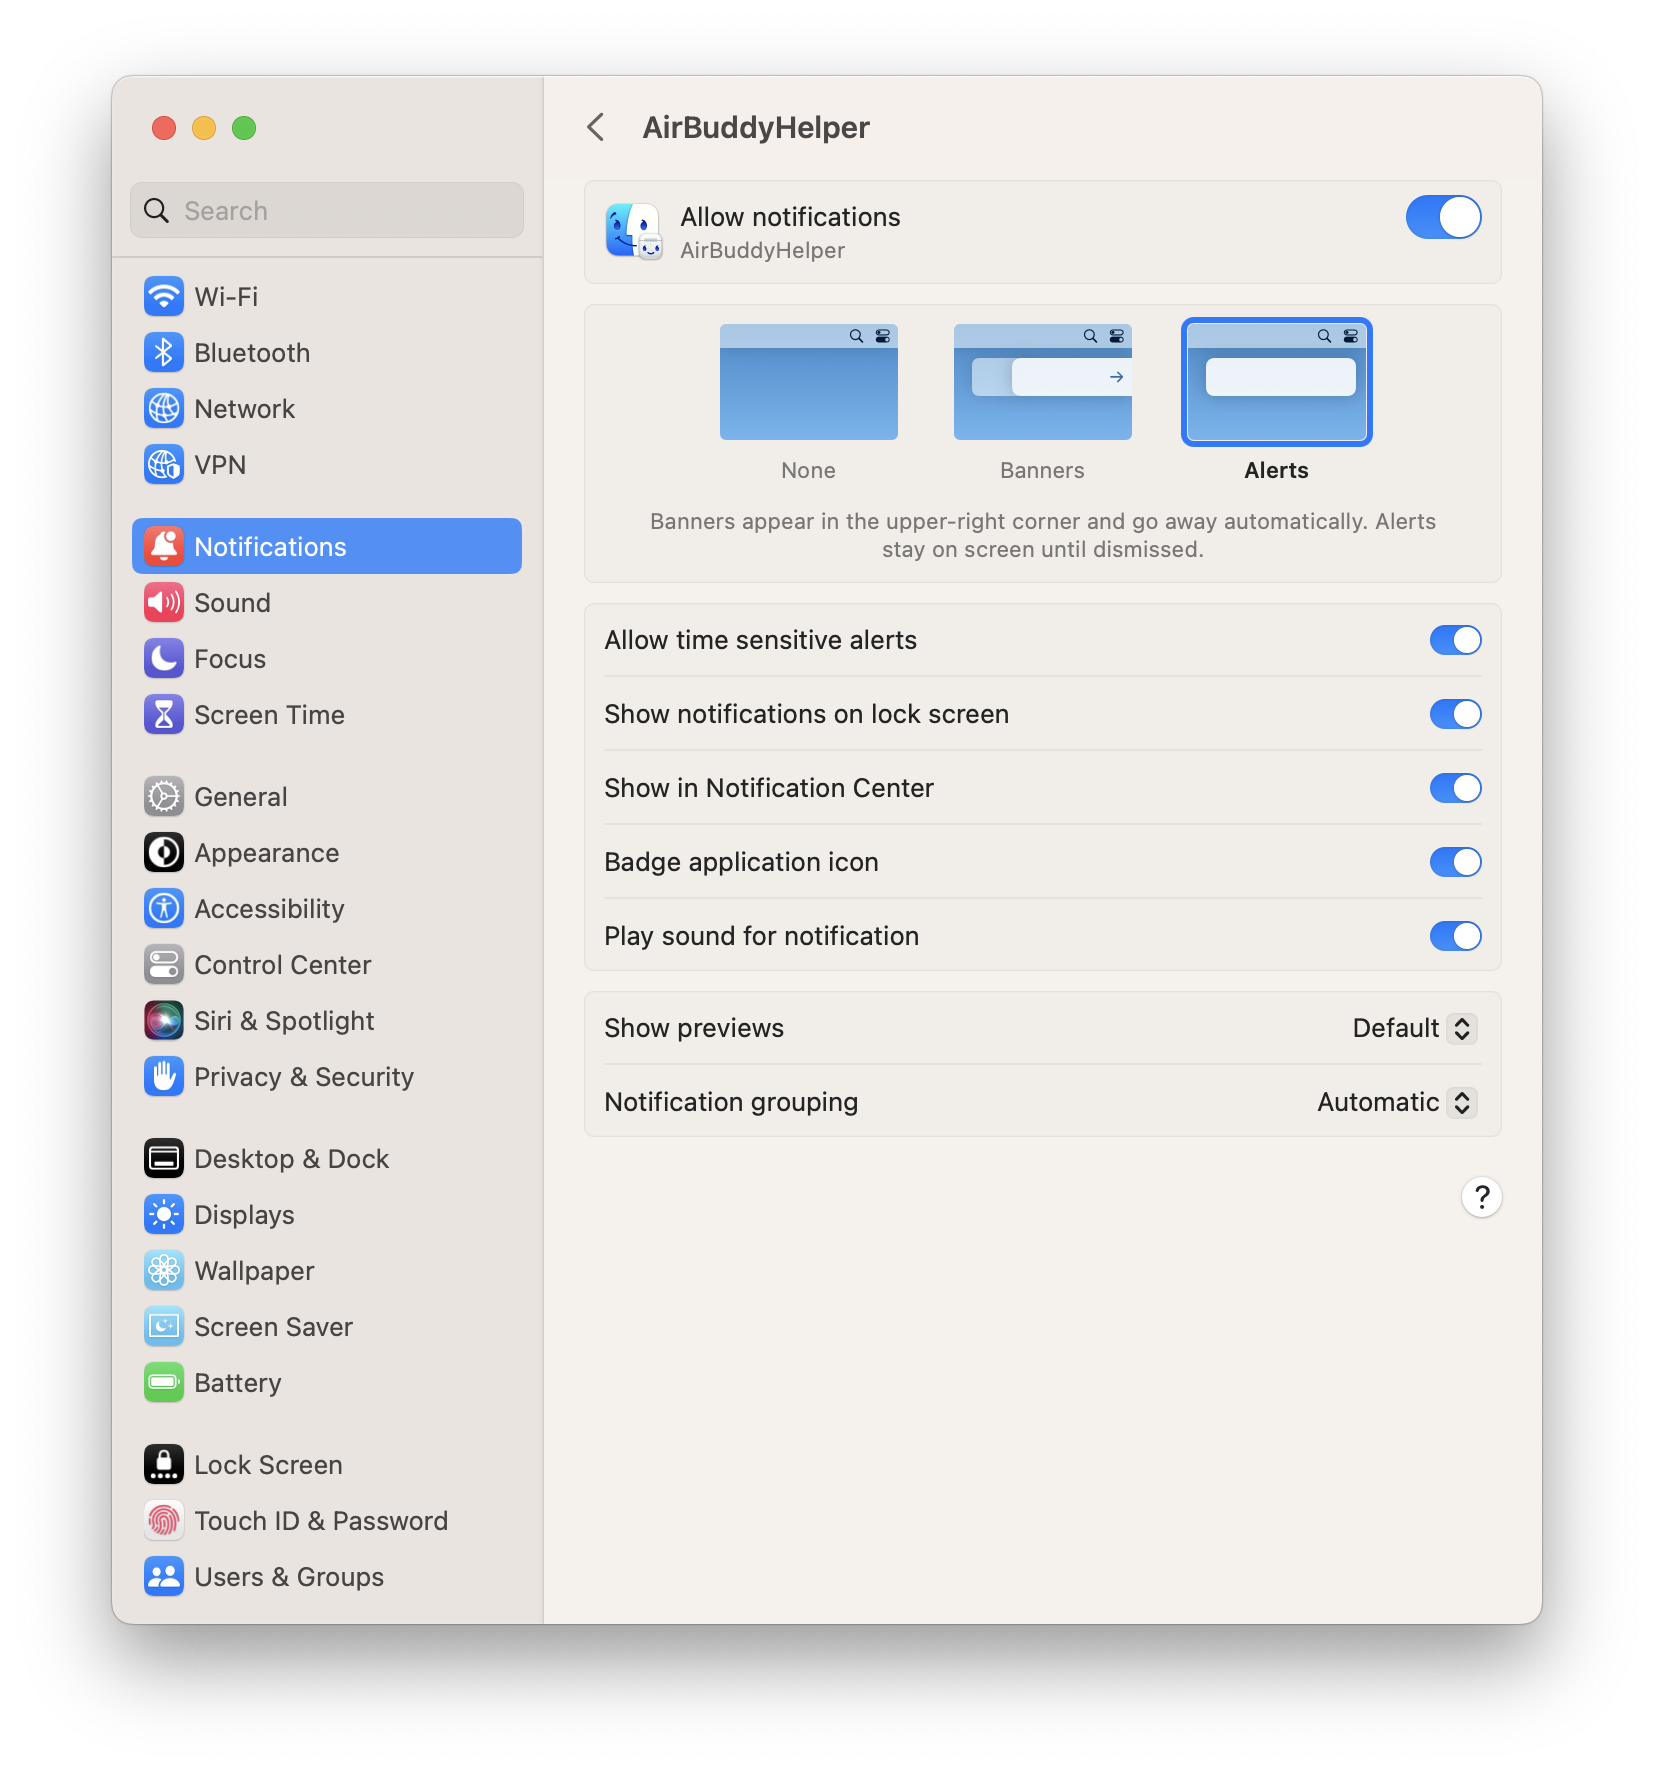
Task: Toggle Show in Notification Center
Action: (x=1455, y=788)
